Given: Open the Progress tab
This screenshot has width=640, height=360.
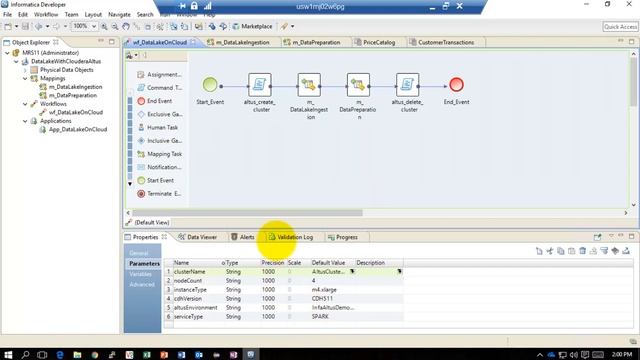Looking at the screenshot, I should (343, 237).
